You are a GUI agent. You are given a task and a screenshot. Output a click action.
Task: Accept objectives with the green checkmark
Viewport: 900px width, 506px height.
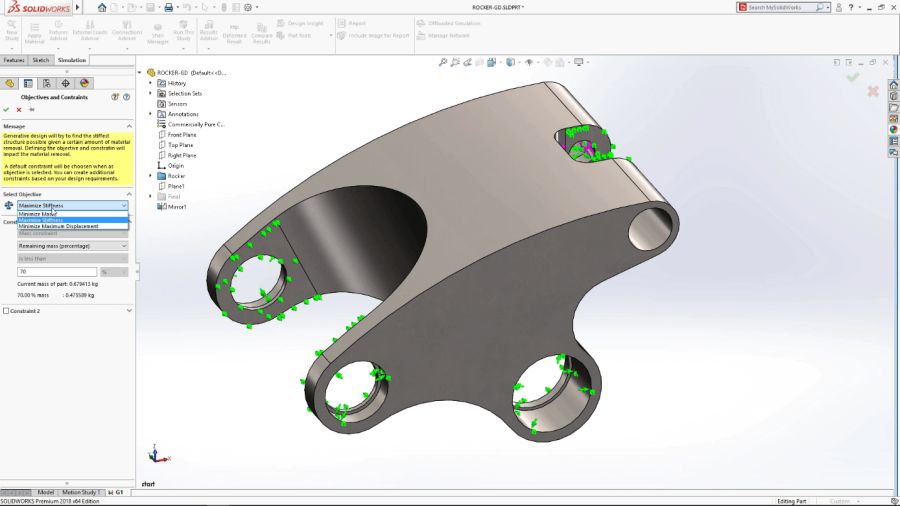pyautogui.click(x=6, y=110)
